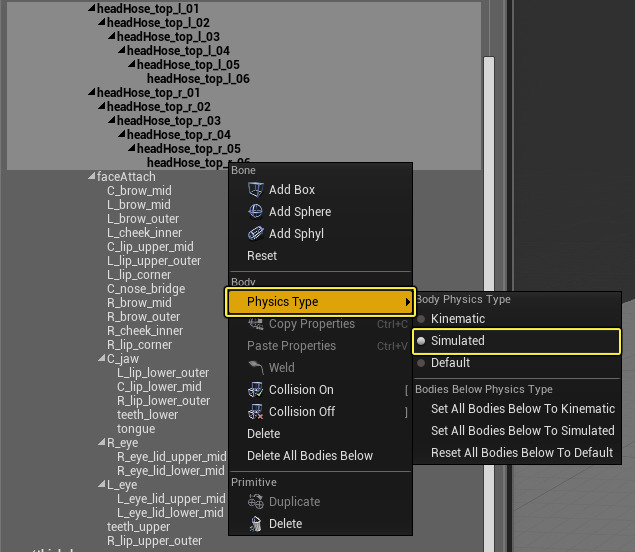635x552 pixels.
Task: Click the Add Sphere globe icon
Action: [256, 211]
